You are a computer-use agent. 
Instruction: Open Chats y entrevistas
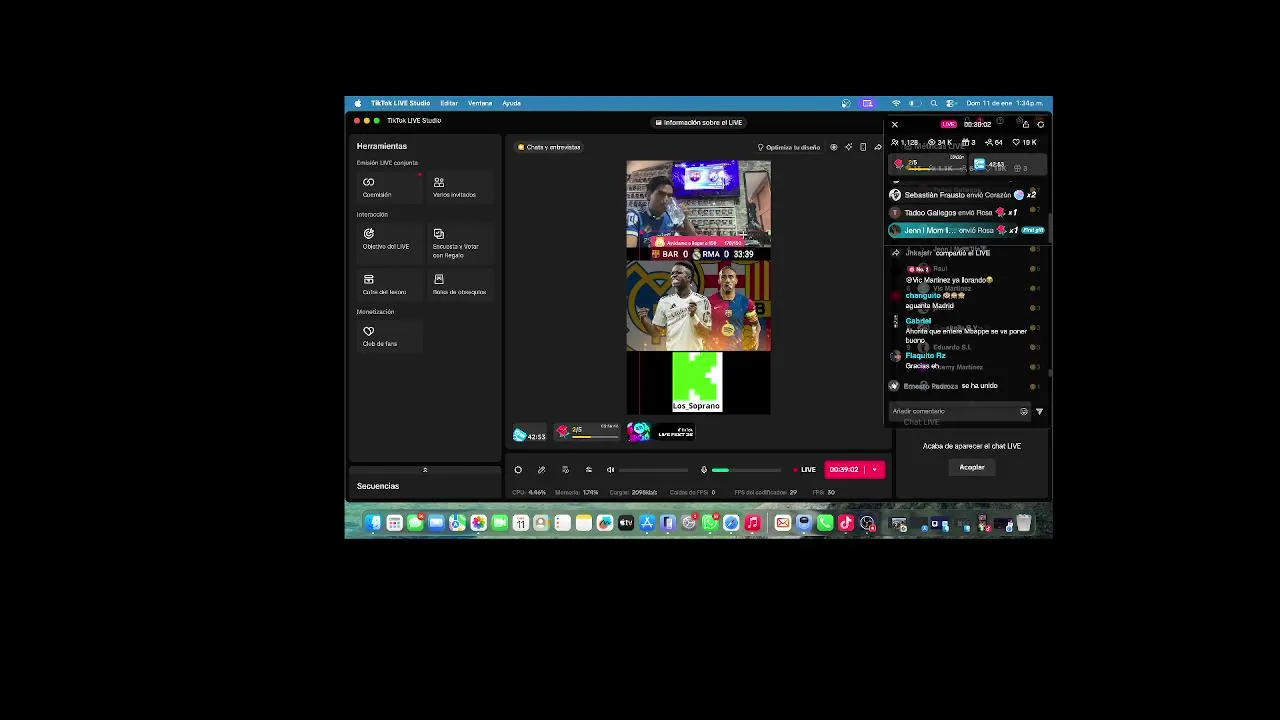549,147
